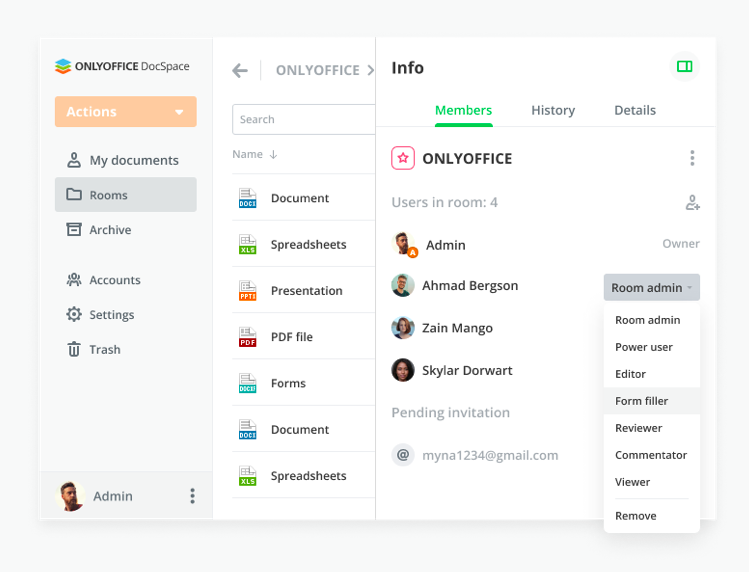
Task: Open the room's three-dot options menu
Action: click(692, 158)
